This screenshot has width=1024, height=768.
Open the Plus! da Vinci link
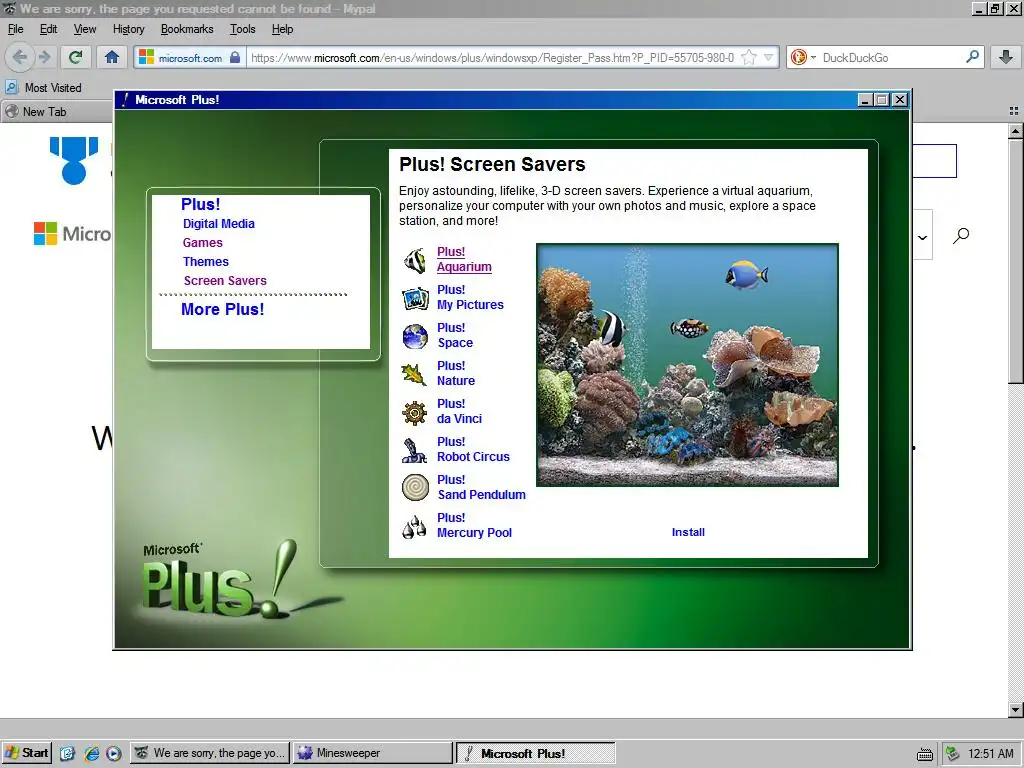460,411
